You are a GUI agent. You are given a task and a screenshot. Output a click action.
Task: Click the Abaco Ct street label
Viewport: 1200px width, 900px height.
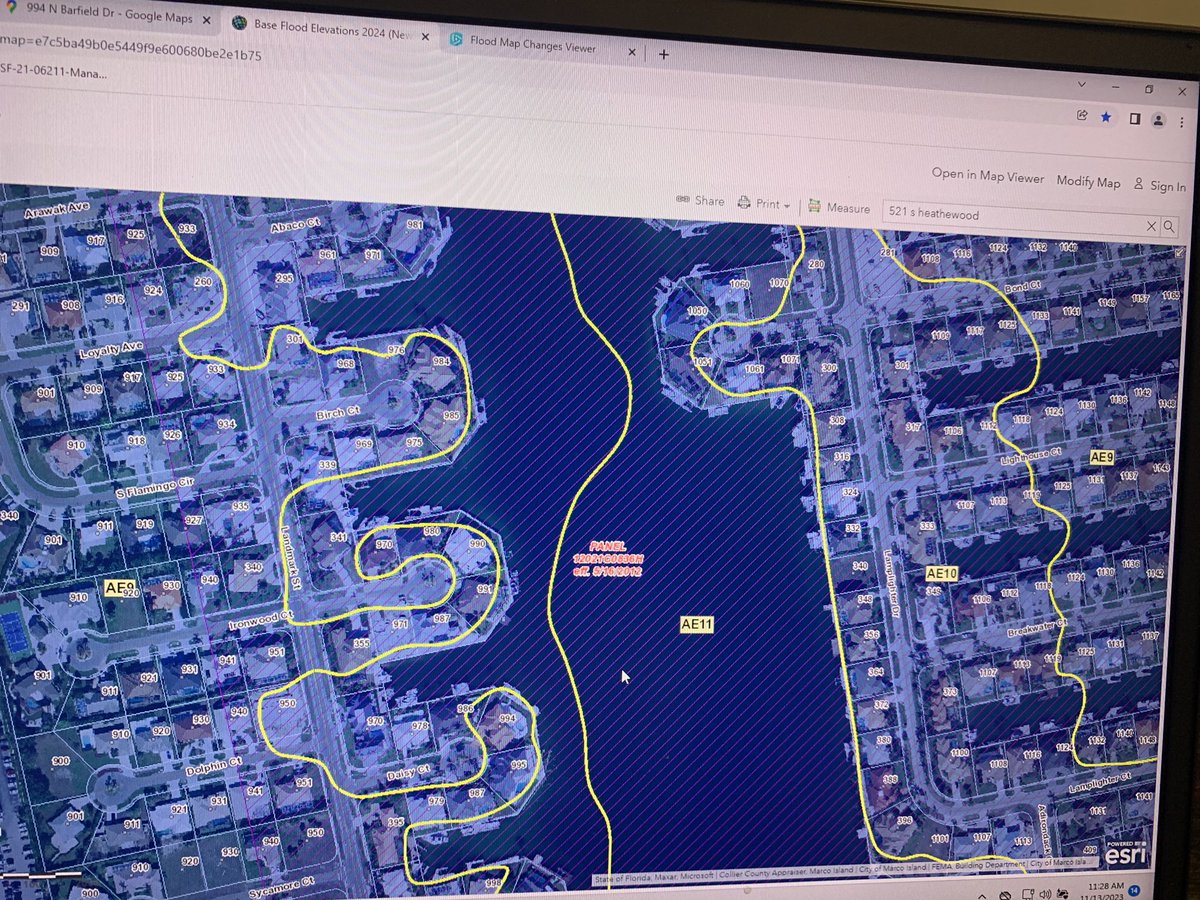(x=295, y=227)
